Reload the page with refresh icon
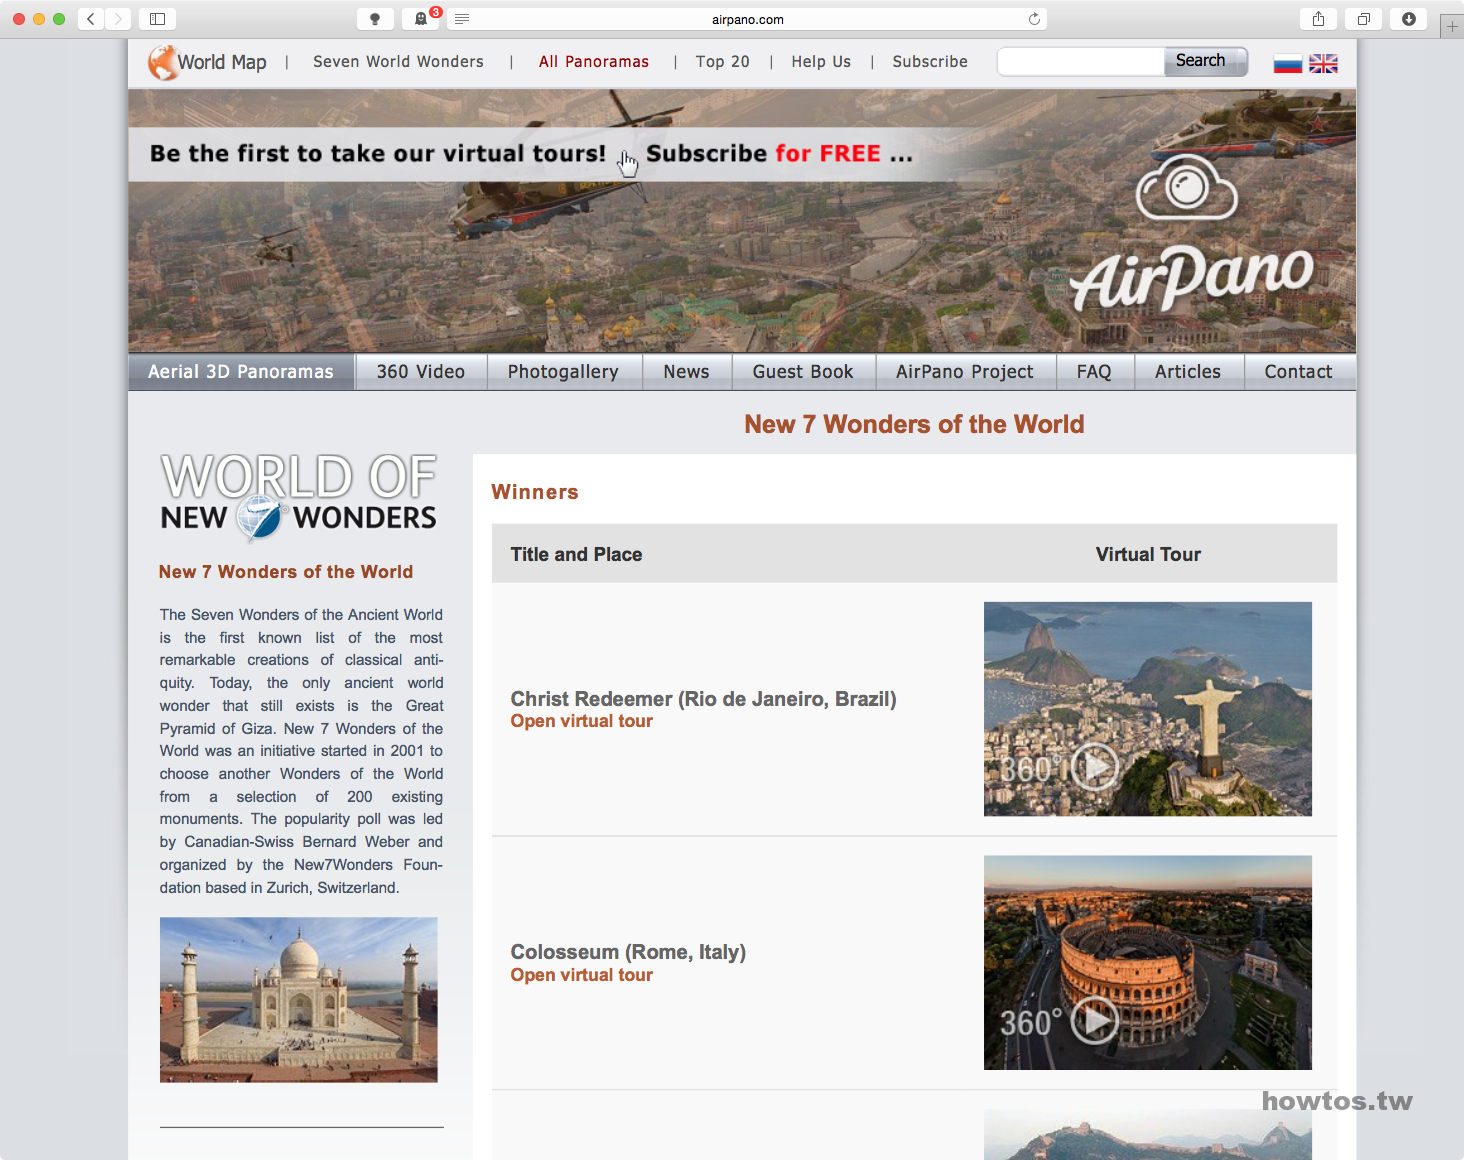Viewport: 1464px width, 1160px height. [1034, 19]
